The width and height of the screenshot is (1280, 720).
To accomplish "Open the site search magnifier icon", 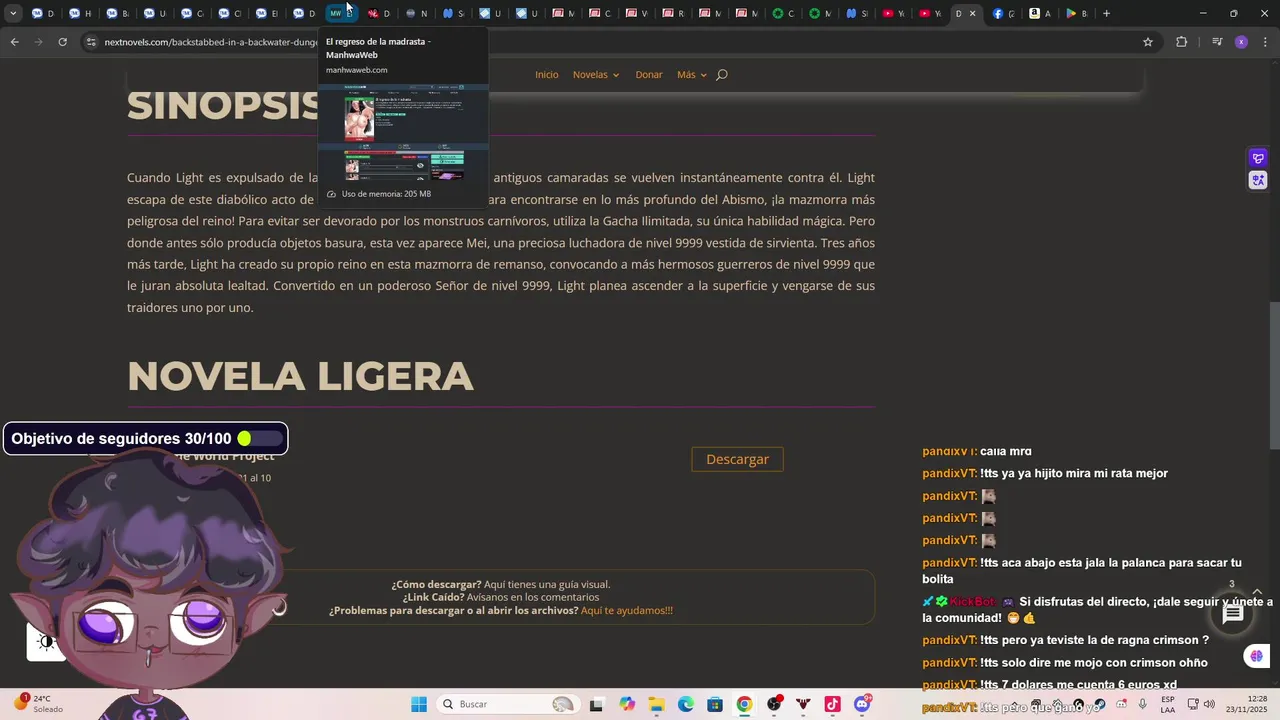I will click(722, 75).
